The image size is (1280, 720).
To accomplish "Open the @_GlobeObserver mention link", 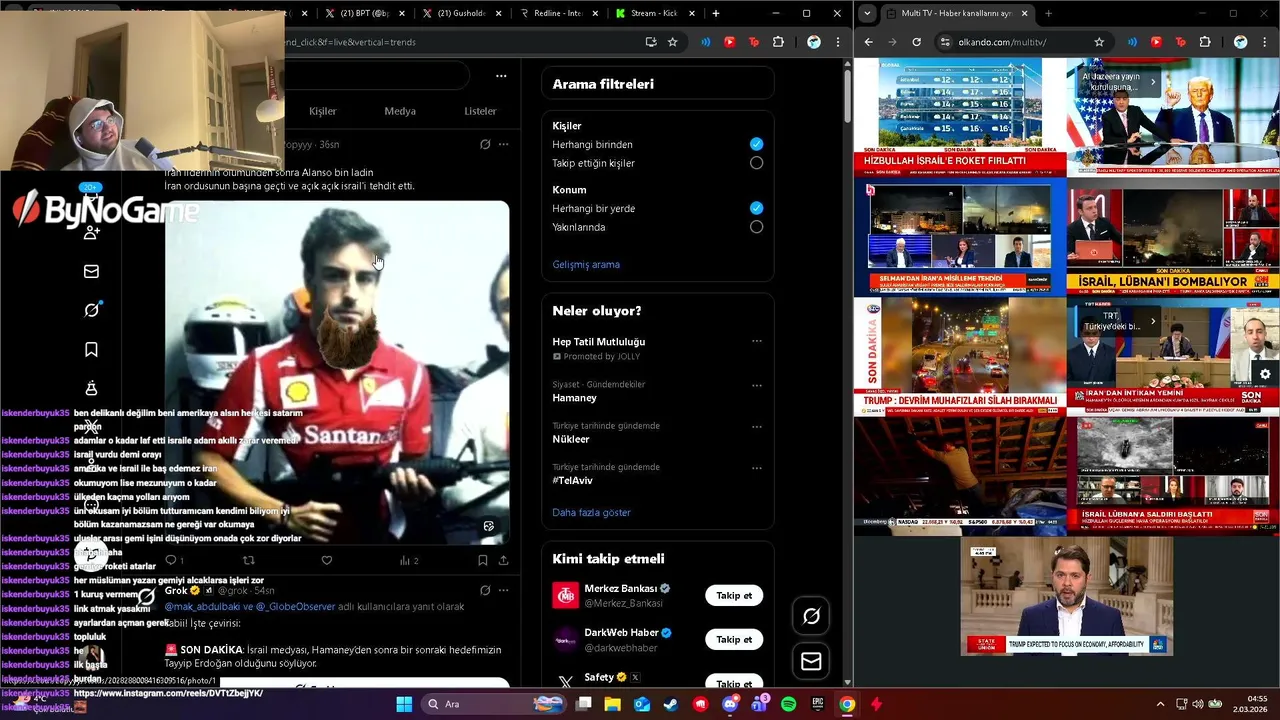I will point(295,607).
